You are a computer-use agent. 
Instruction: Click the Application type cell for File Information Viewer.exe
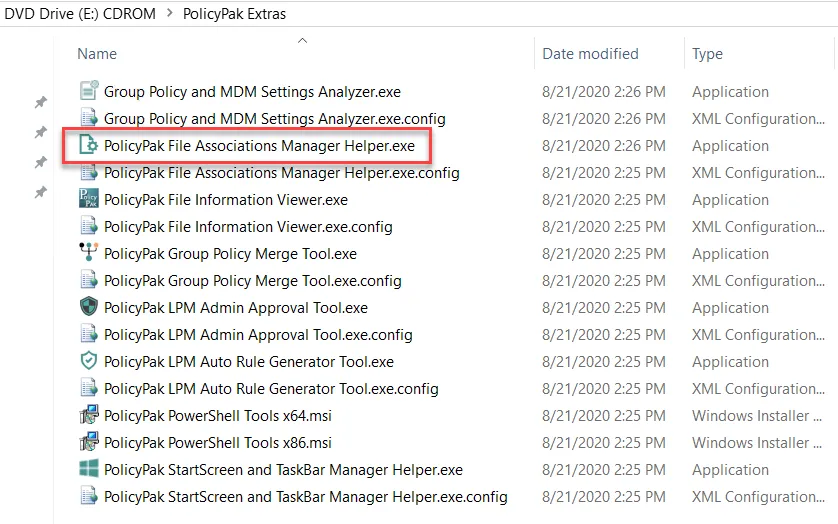tap(730, 201)
